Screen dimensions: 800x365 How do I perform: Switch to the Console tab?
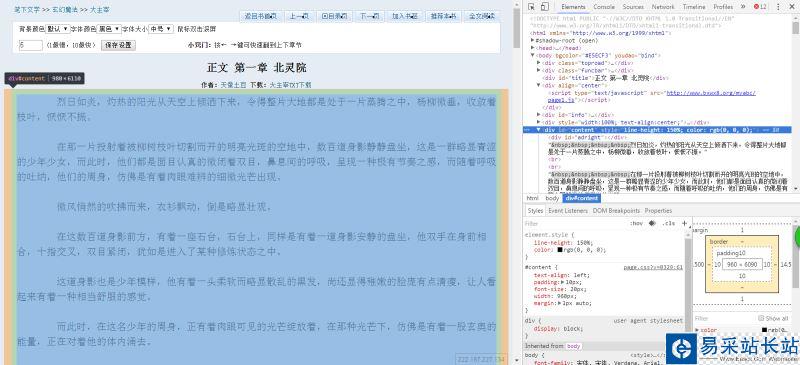tap(604, 7)
